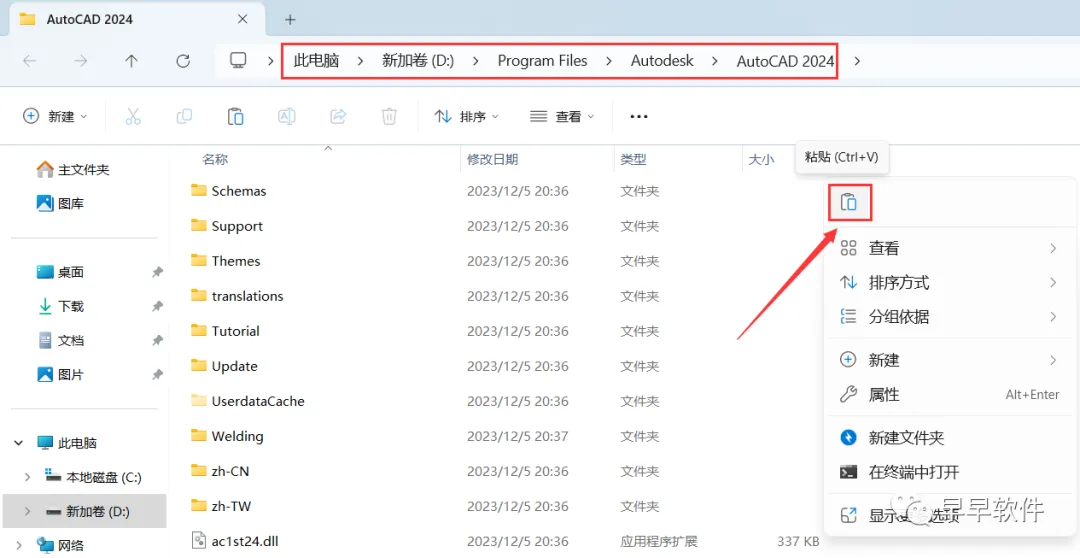Sort by 大小 column header
The height and width of the screenshot is (558, 1080).
(761, 160)
